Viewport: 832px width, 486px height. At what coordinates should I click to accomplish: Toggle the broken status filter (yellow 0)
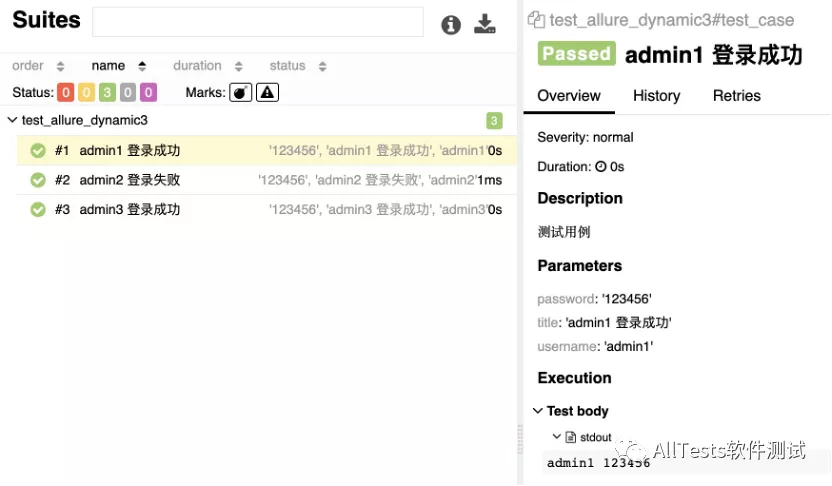tap(86, 92)
